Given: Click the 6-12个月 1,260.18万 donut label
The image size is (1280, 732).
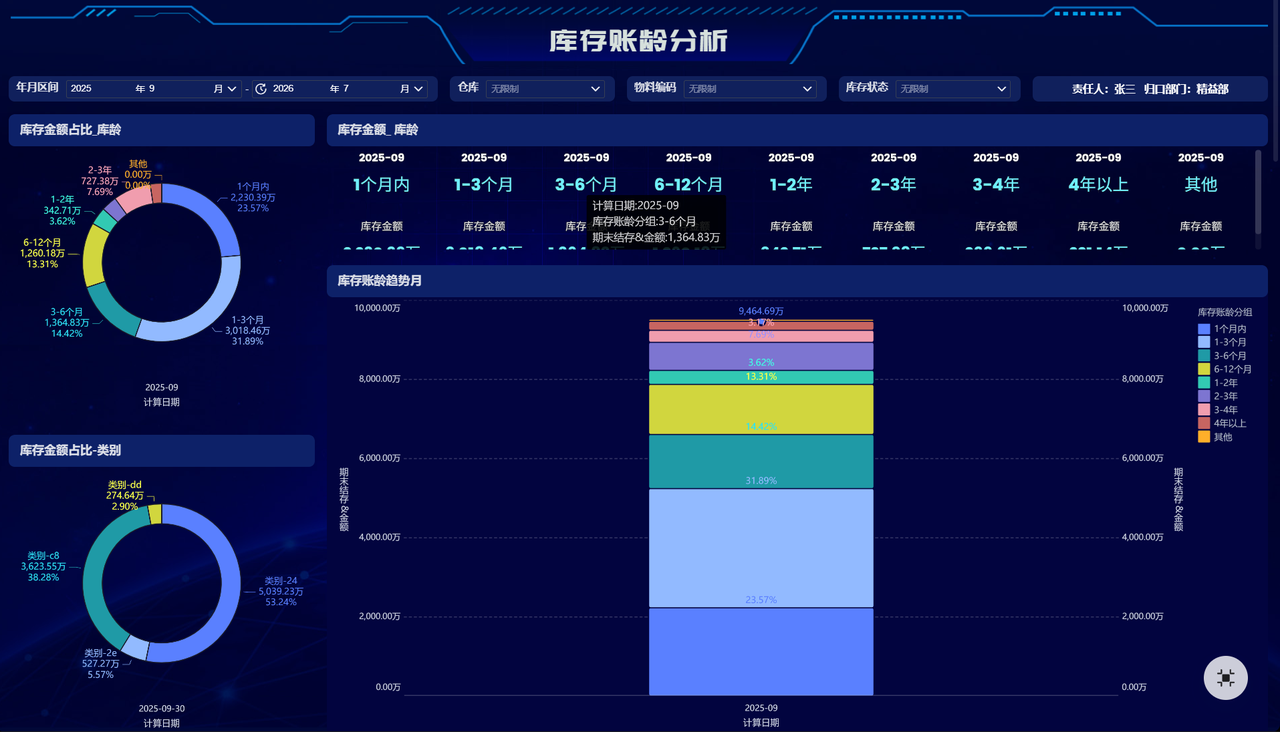Looking at the screenshot, I should (41, 253).
